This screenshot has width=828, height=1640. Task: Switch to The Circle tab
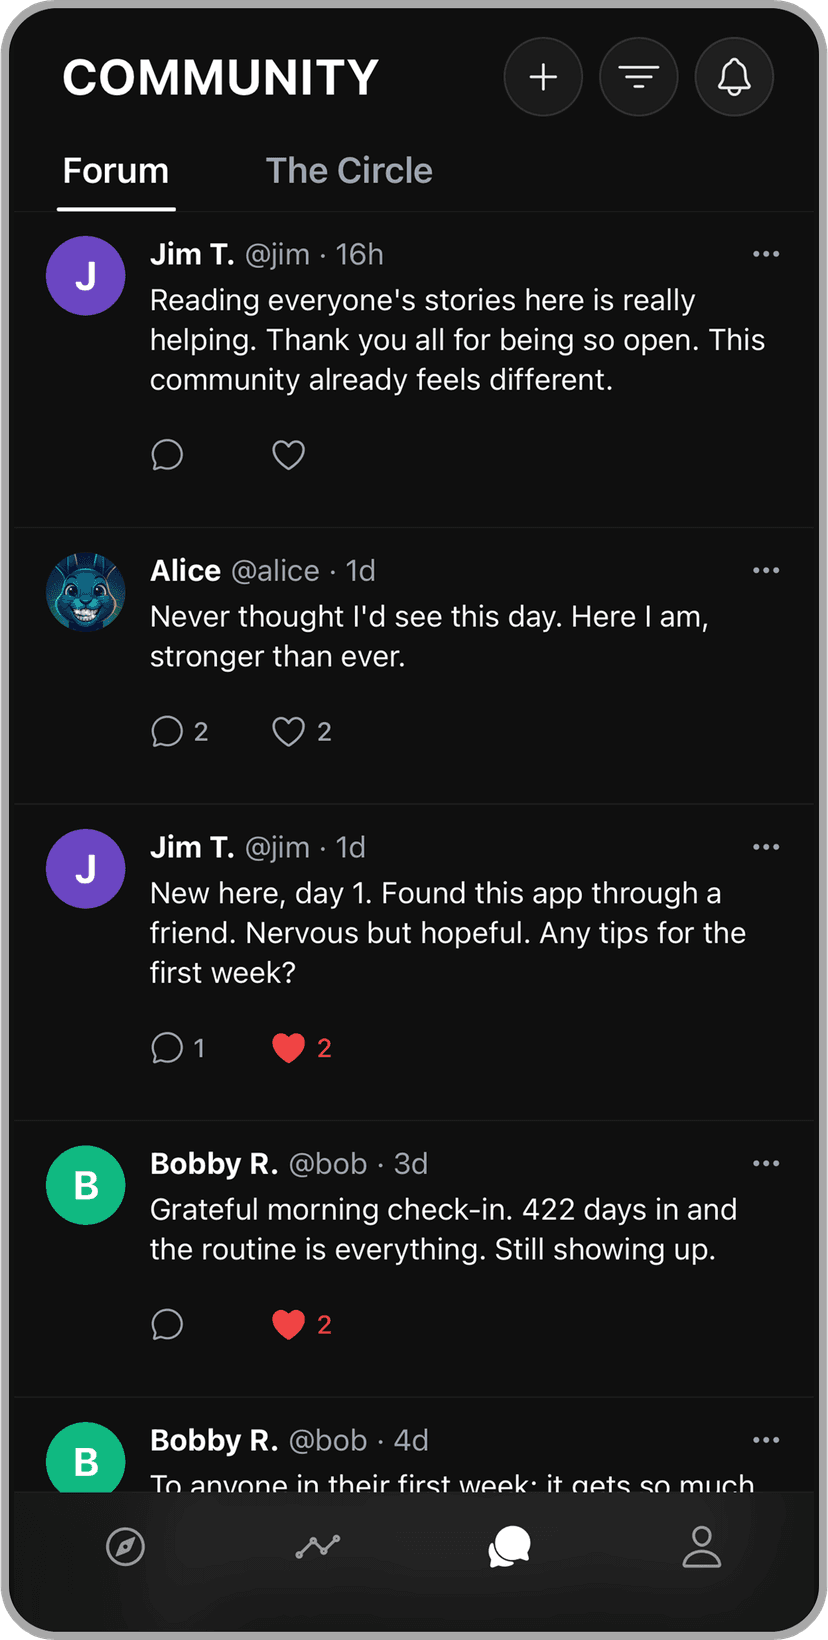pos(349,171)
